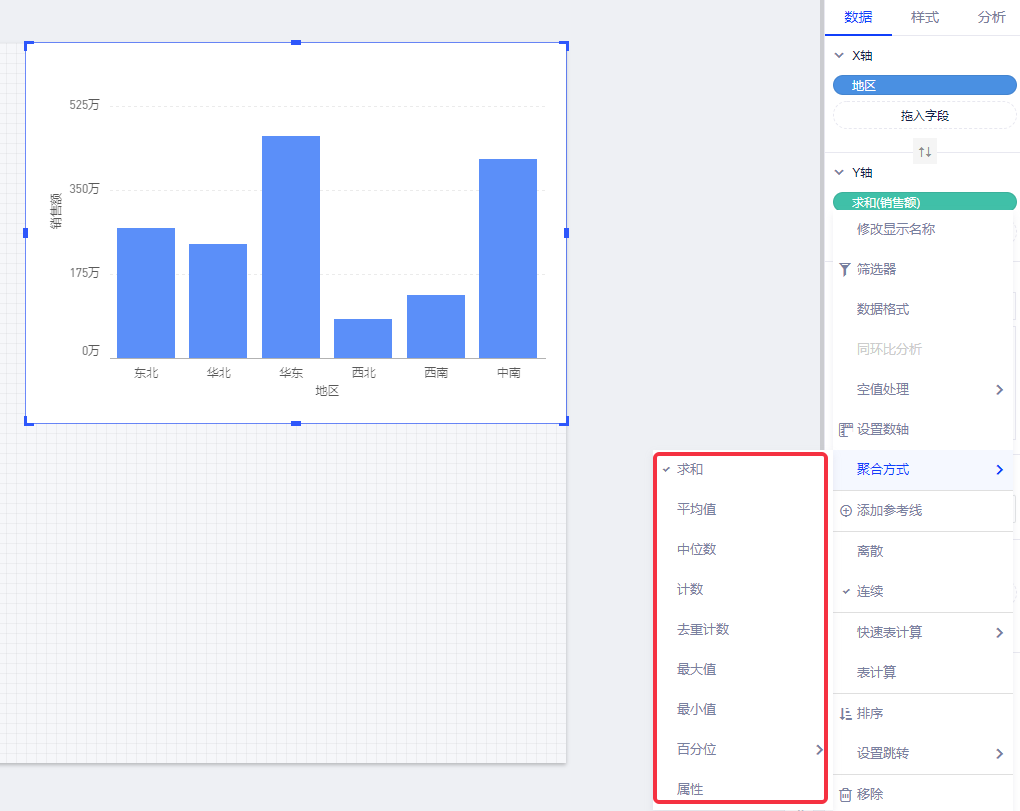Switch field to 离散 discrete mode

pyautogui.click(x=870, y=551)
